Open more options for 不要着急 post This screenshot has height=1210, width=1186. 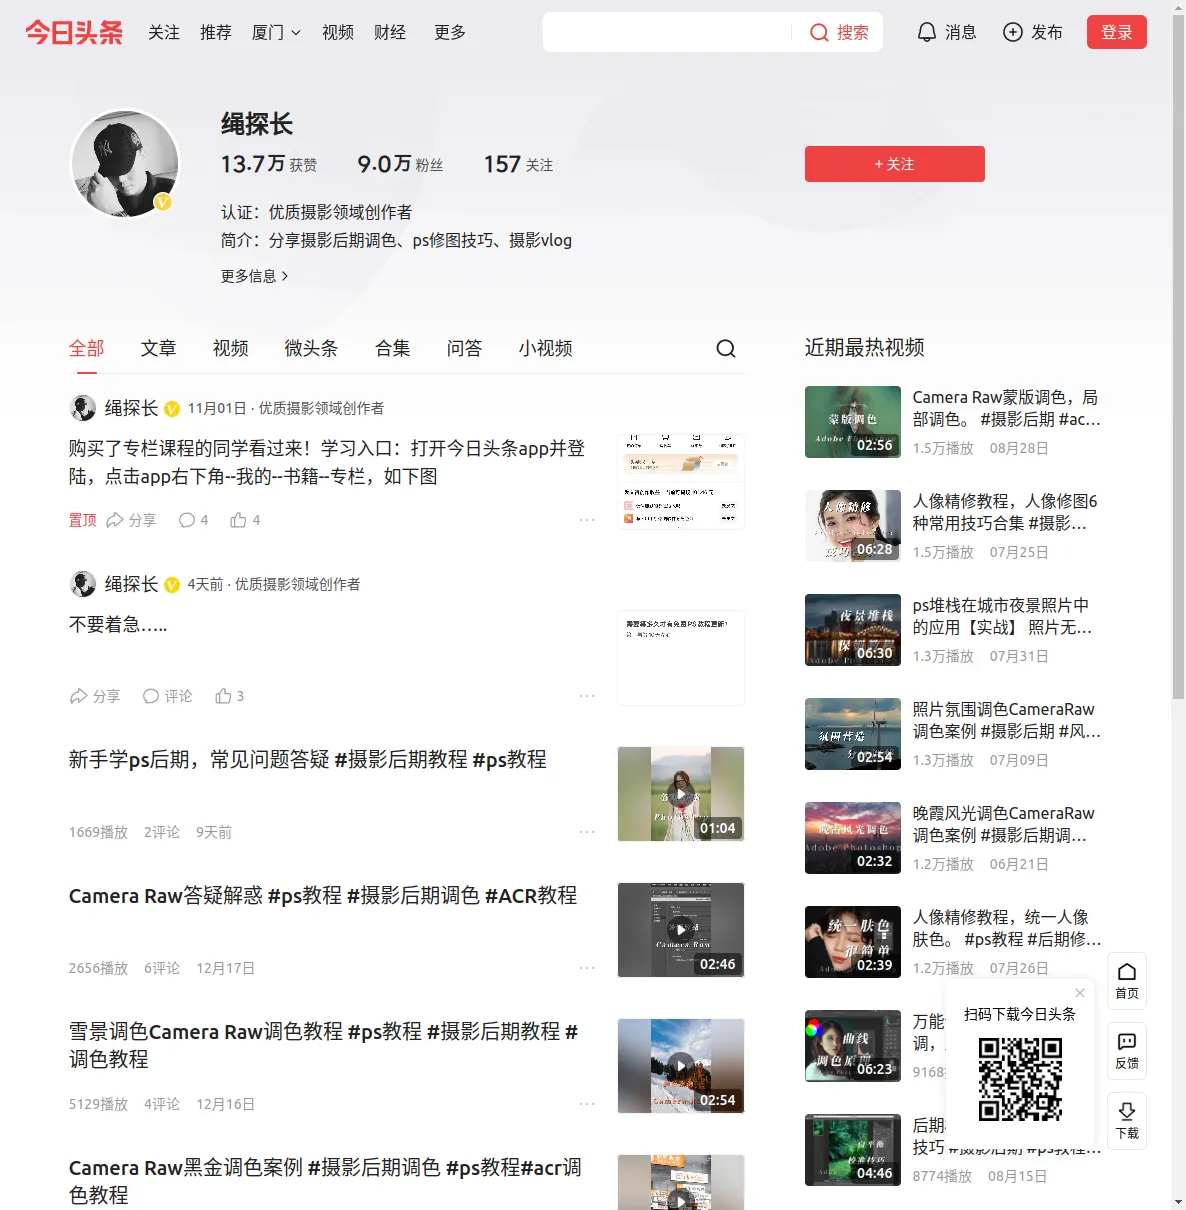point(587,696)
